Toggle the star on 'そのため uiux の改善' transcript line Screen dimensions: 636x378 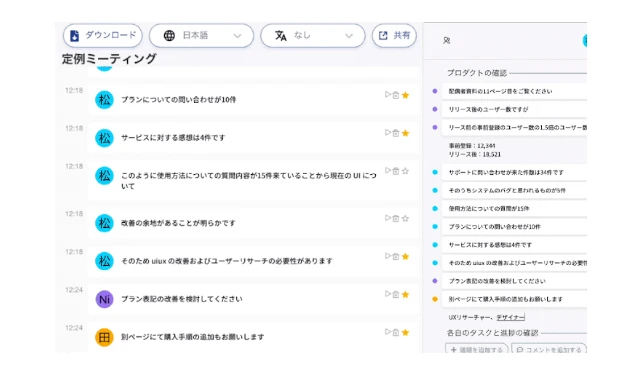405,256
